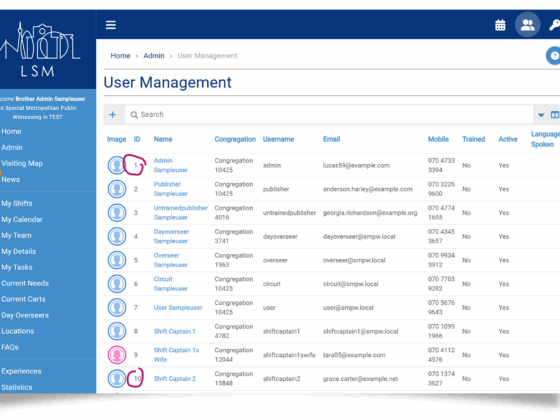The width and height of the screenshot is (560, 420).
Task: Open My Team in sidebar
Action: coord(16,235)
